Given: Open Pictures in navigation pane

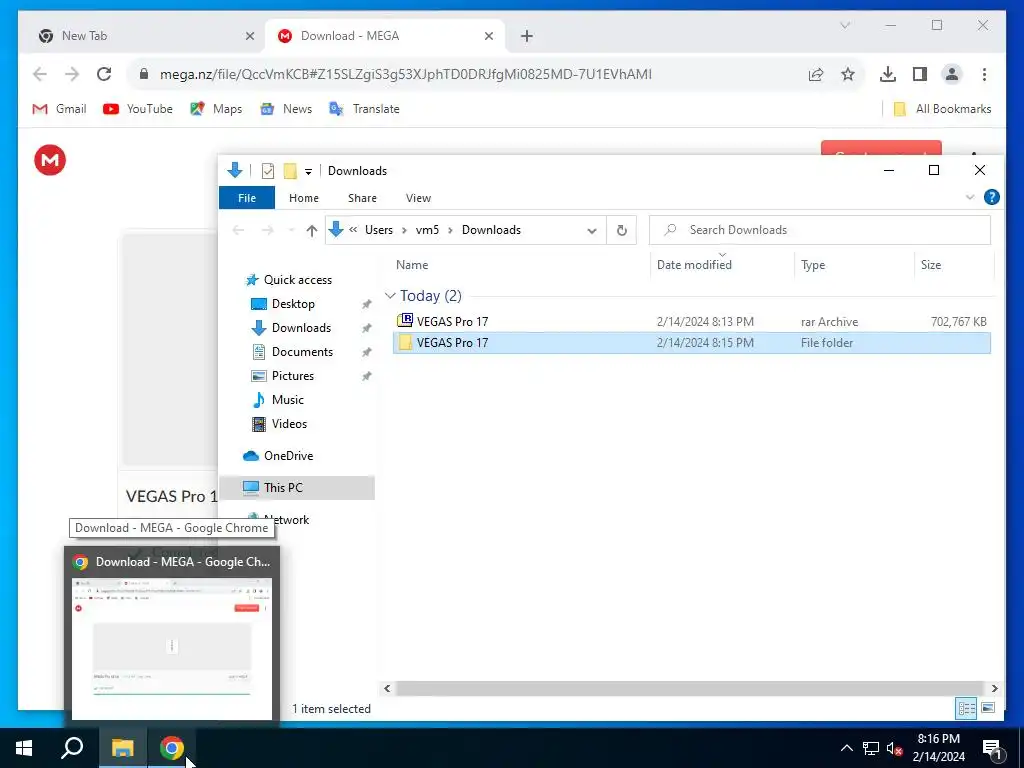Looking at the screenshot, I should 293,376.
